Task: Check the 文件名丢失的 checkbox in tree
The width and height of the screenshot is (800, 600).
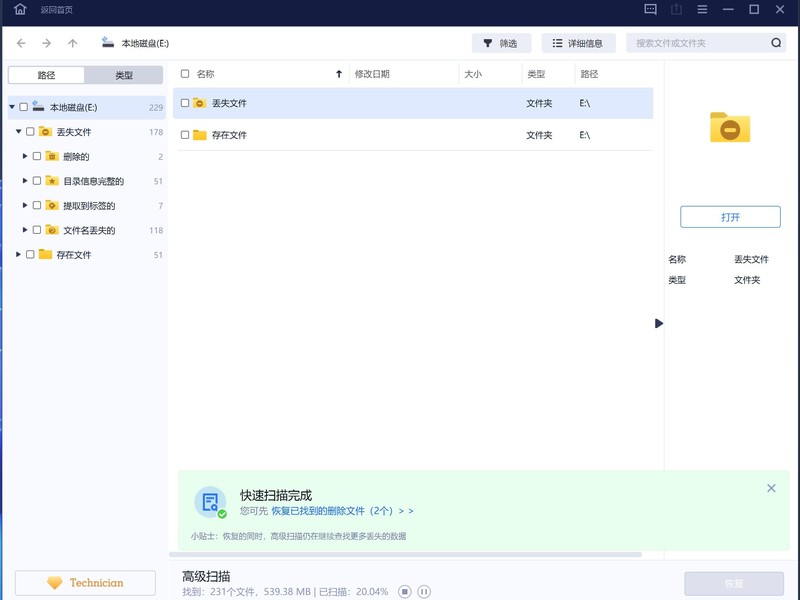Action: 37,230
